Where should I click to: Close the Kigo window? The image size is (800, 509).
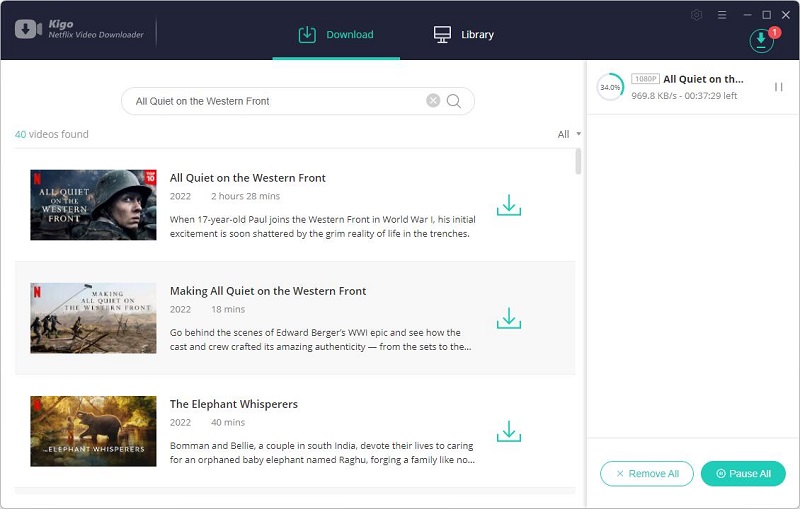pyautogui.click(x=786, y=15)
